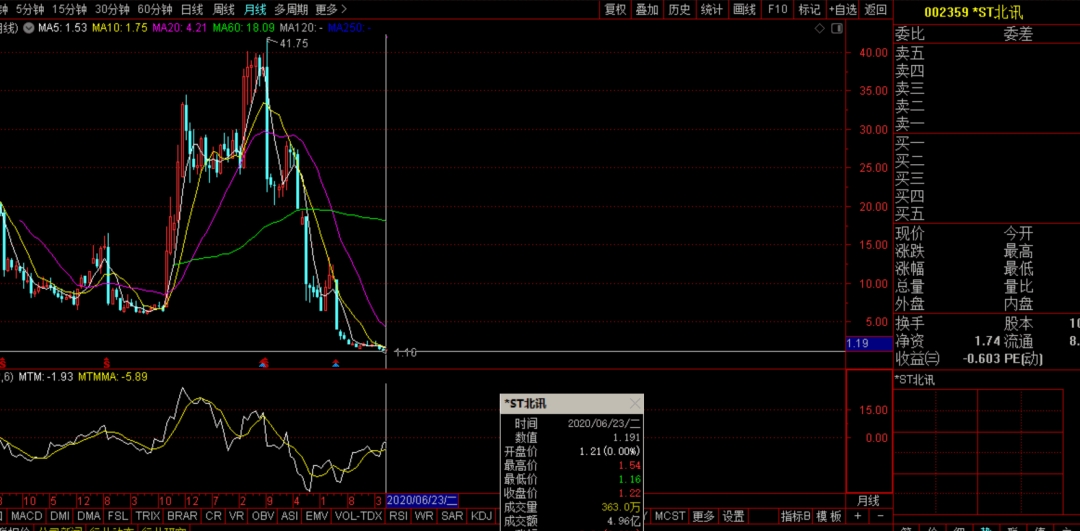Viewport: 1080px width, 531px height.
Task: Click the 2020/06/23 date marker on timeline
Action: (x=421, y=500)
